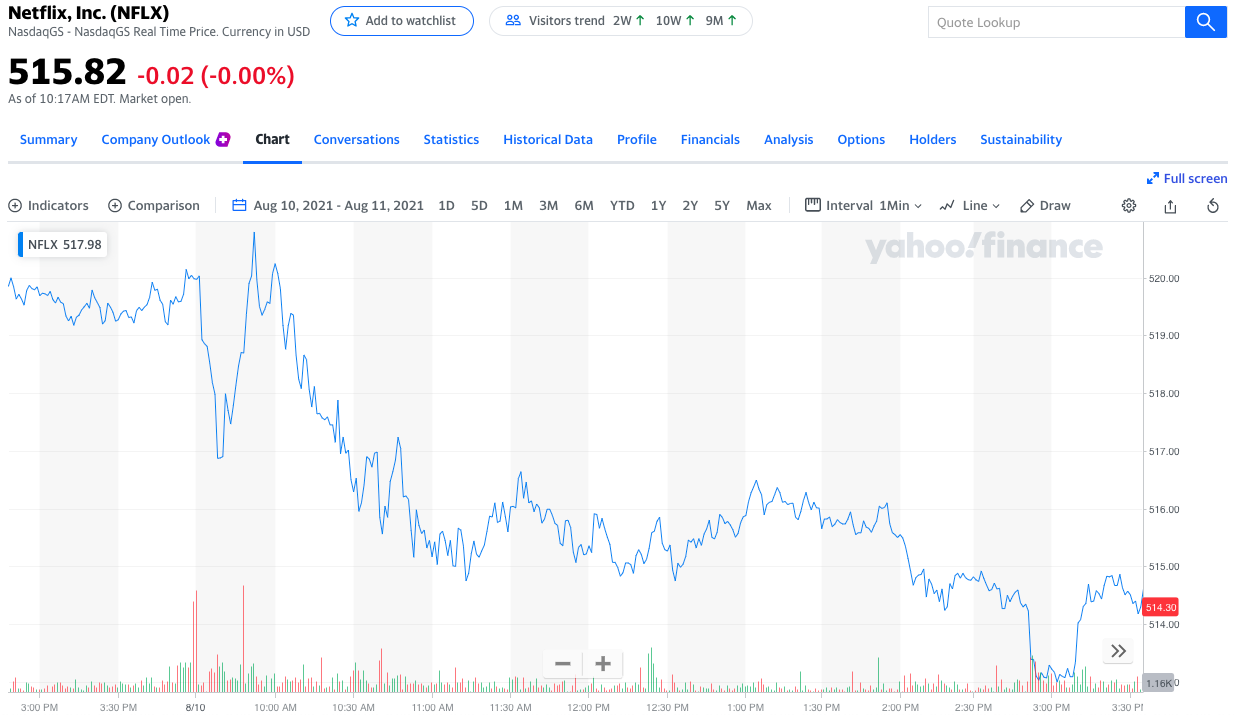The height and width of the screenshot is (715, 1235).
Task: Select the 2Y time range
Action: pyautogui.click(x=690, y=205)
